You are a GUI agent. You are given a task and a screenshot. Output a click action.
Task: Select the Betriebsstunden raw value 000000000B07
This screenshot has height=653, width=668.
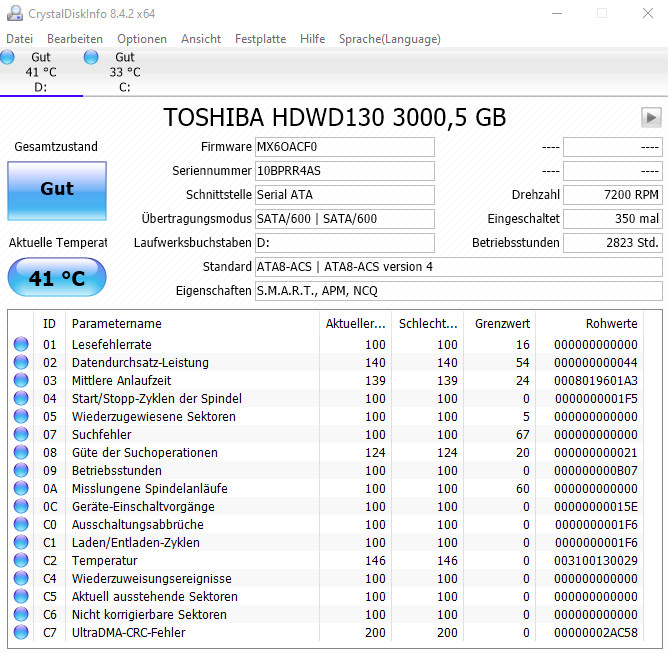596,470
